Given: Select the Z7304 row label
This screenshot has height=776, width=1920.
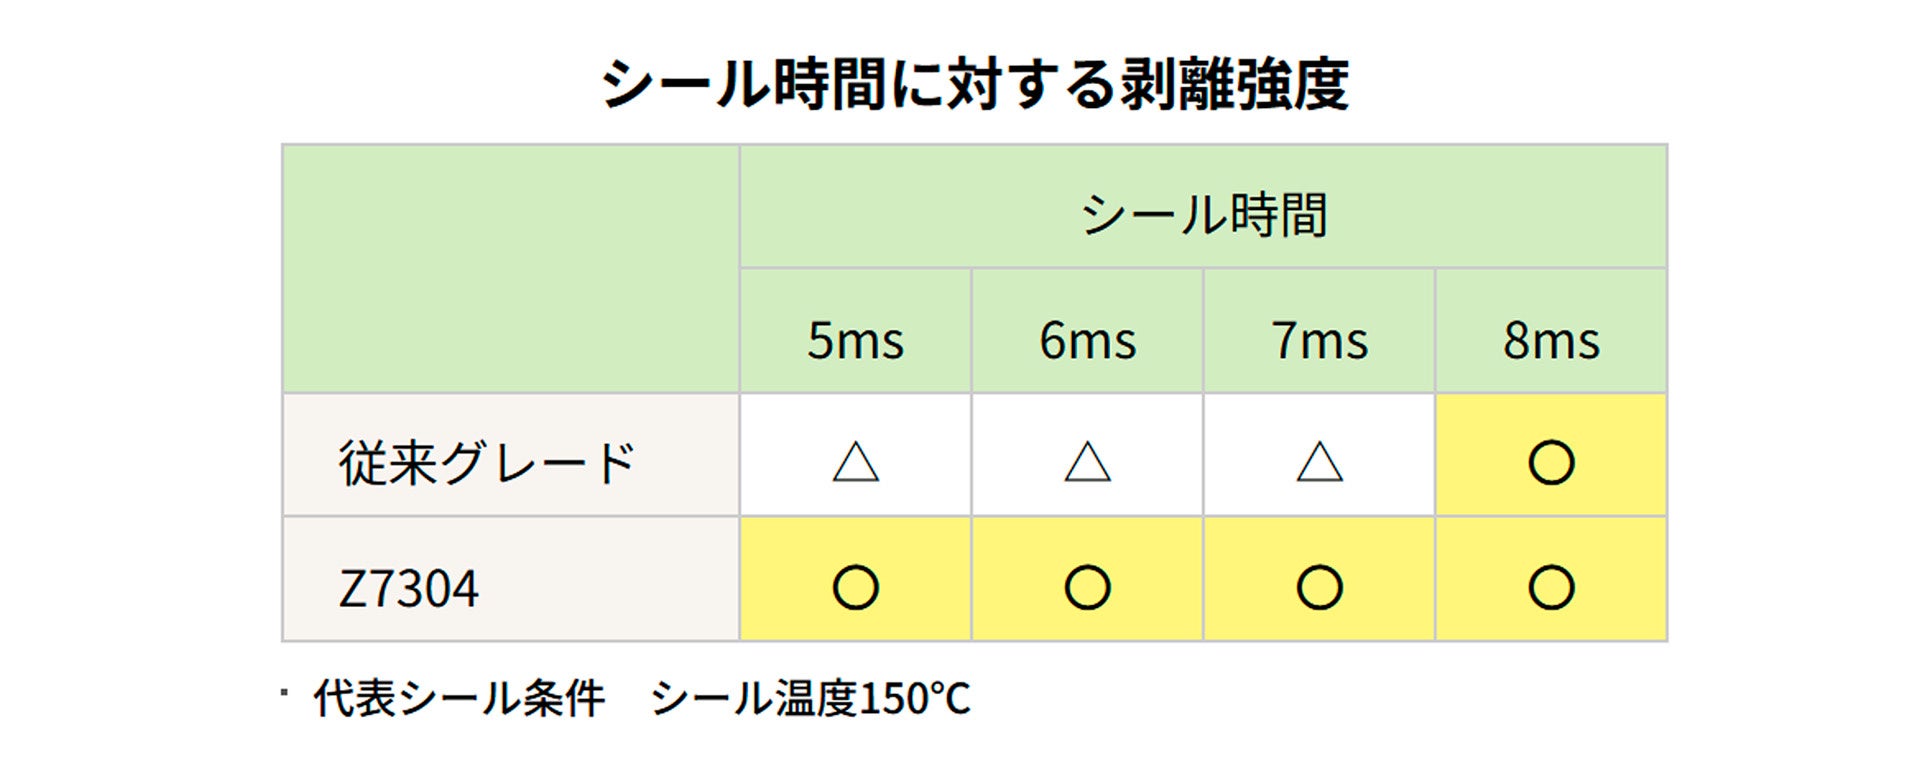Looking at the screenshot, I should pos(409,588).
